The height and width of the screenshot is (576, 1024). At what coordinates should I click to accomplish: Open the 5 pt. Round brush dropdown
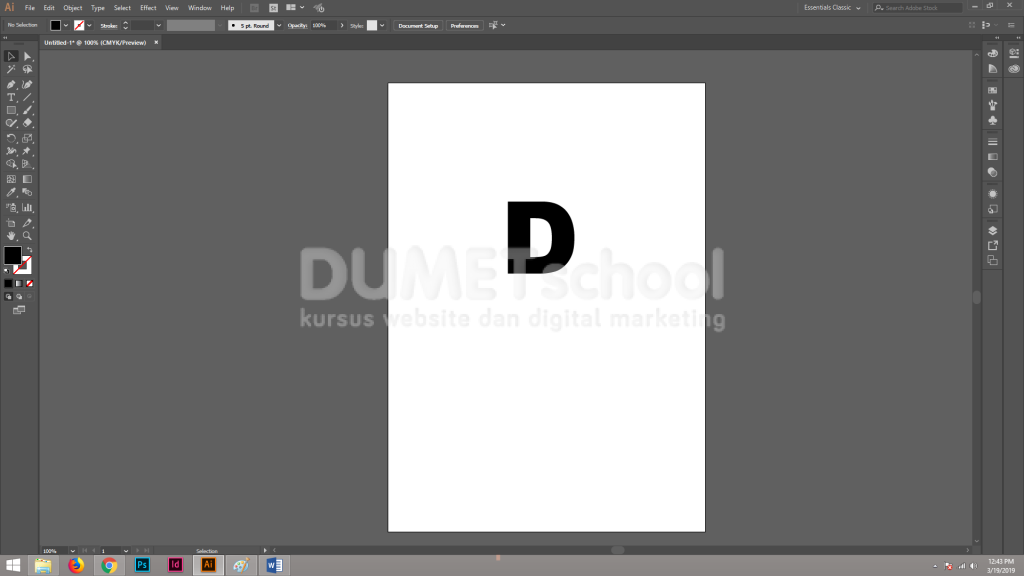pos(279,25)
